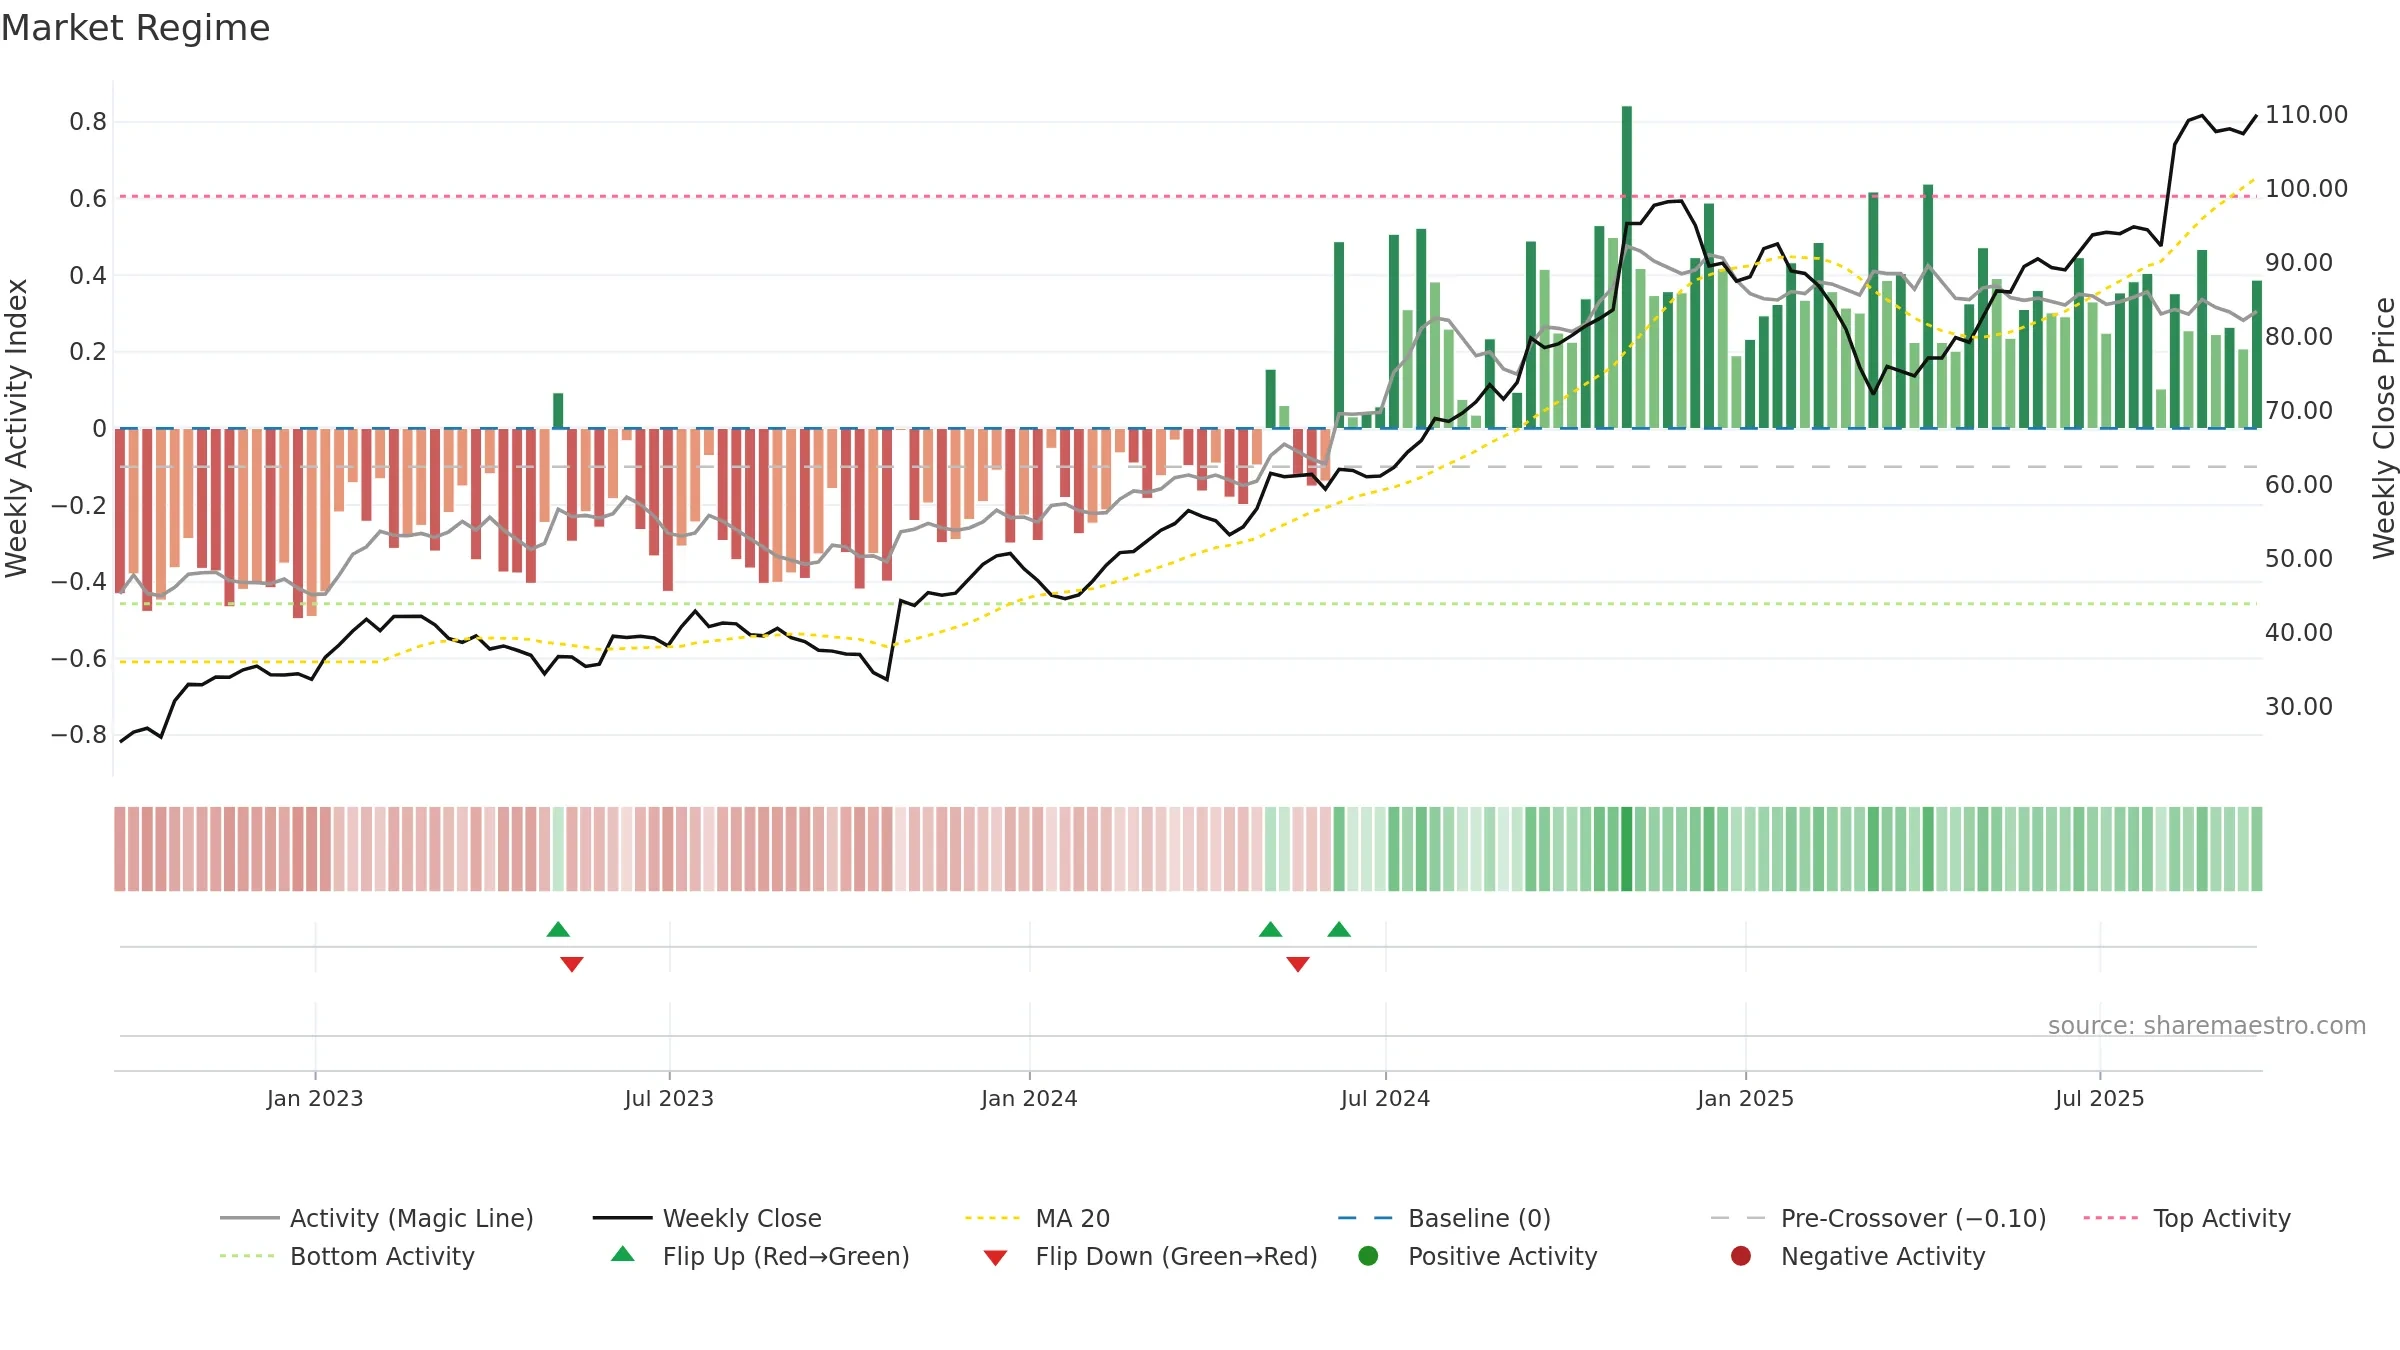
Task: Click the Jul 2024 axis label
Action: 1385,1098
